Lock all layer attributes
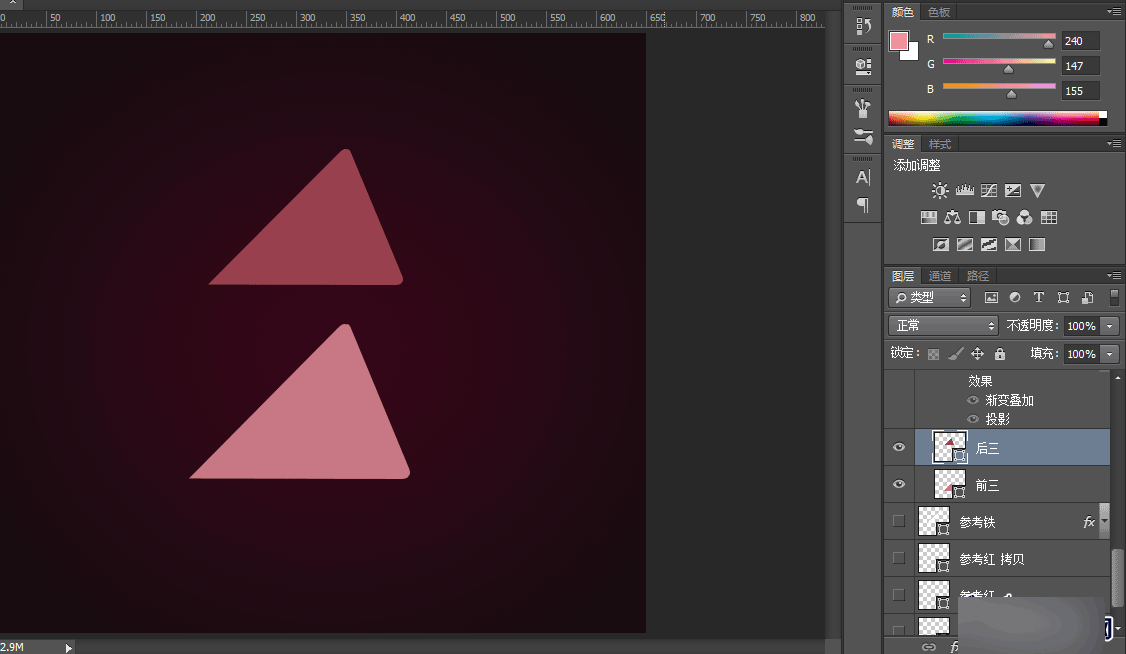The width and height of the screenshot is (1126, 654). click(x=1000, y=354)
